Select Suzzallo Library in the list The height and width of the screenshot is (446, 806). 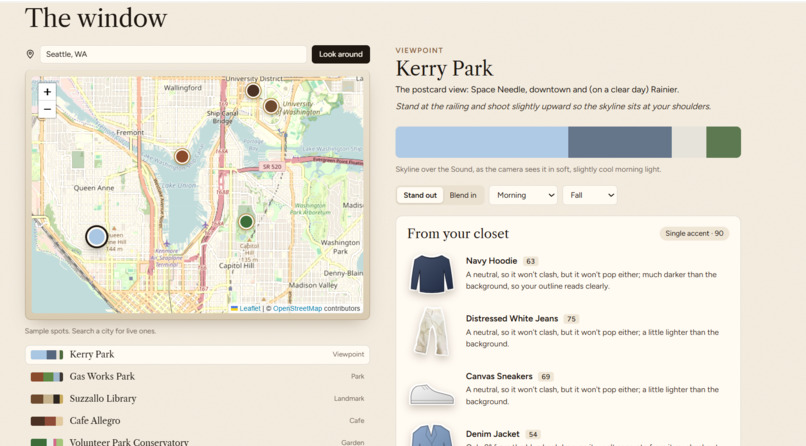click(x=197, y=399)
